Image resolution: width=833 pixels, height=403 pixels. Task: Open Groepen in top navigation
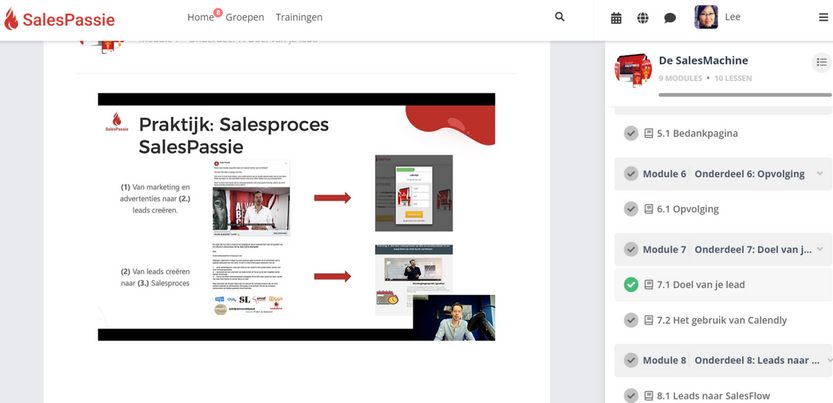click(x=244, y=18)
